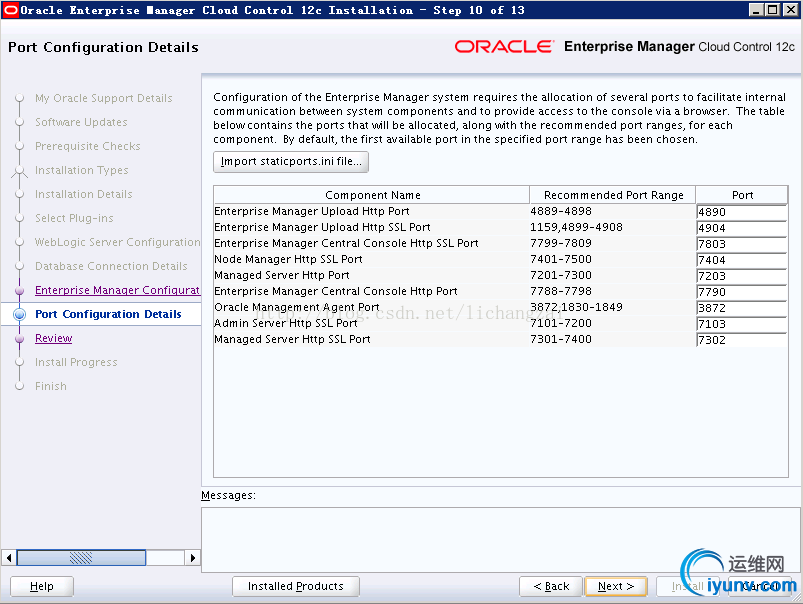This screenshot has height=604, width=803.
Task: Click Recommended Port Range column header
Action: [x=613, y=195]
